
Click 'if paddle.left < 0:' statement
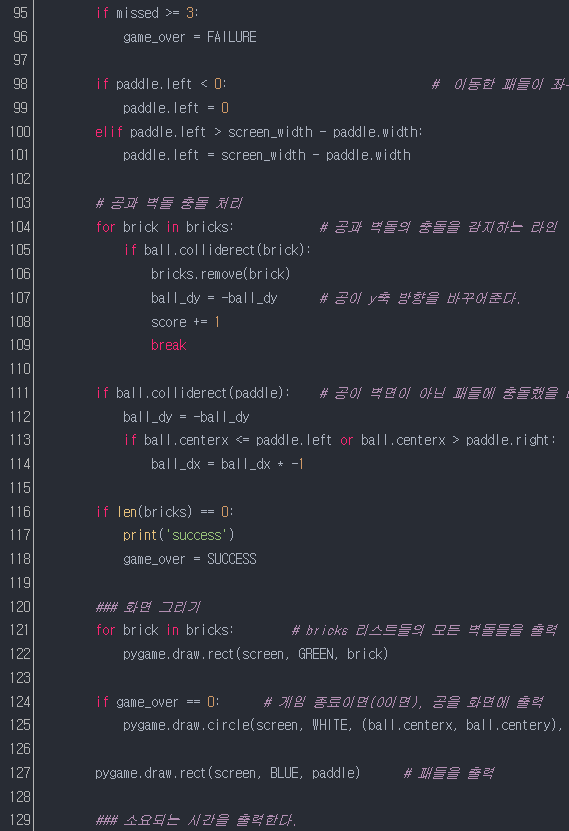(161, 84)
